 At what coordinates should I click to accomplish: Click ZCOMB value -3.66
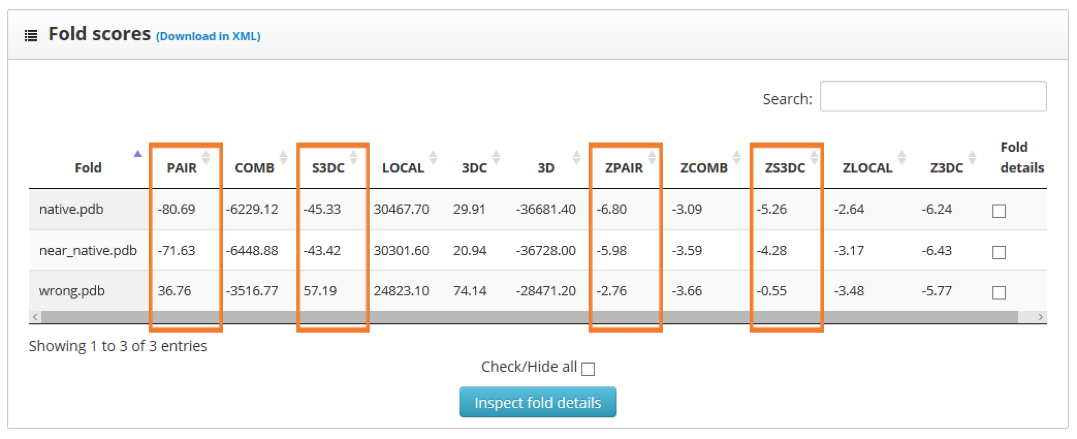[687, 291]
